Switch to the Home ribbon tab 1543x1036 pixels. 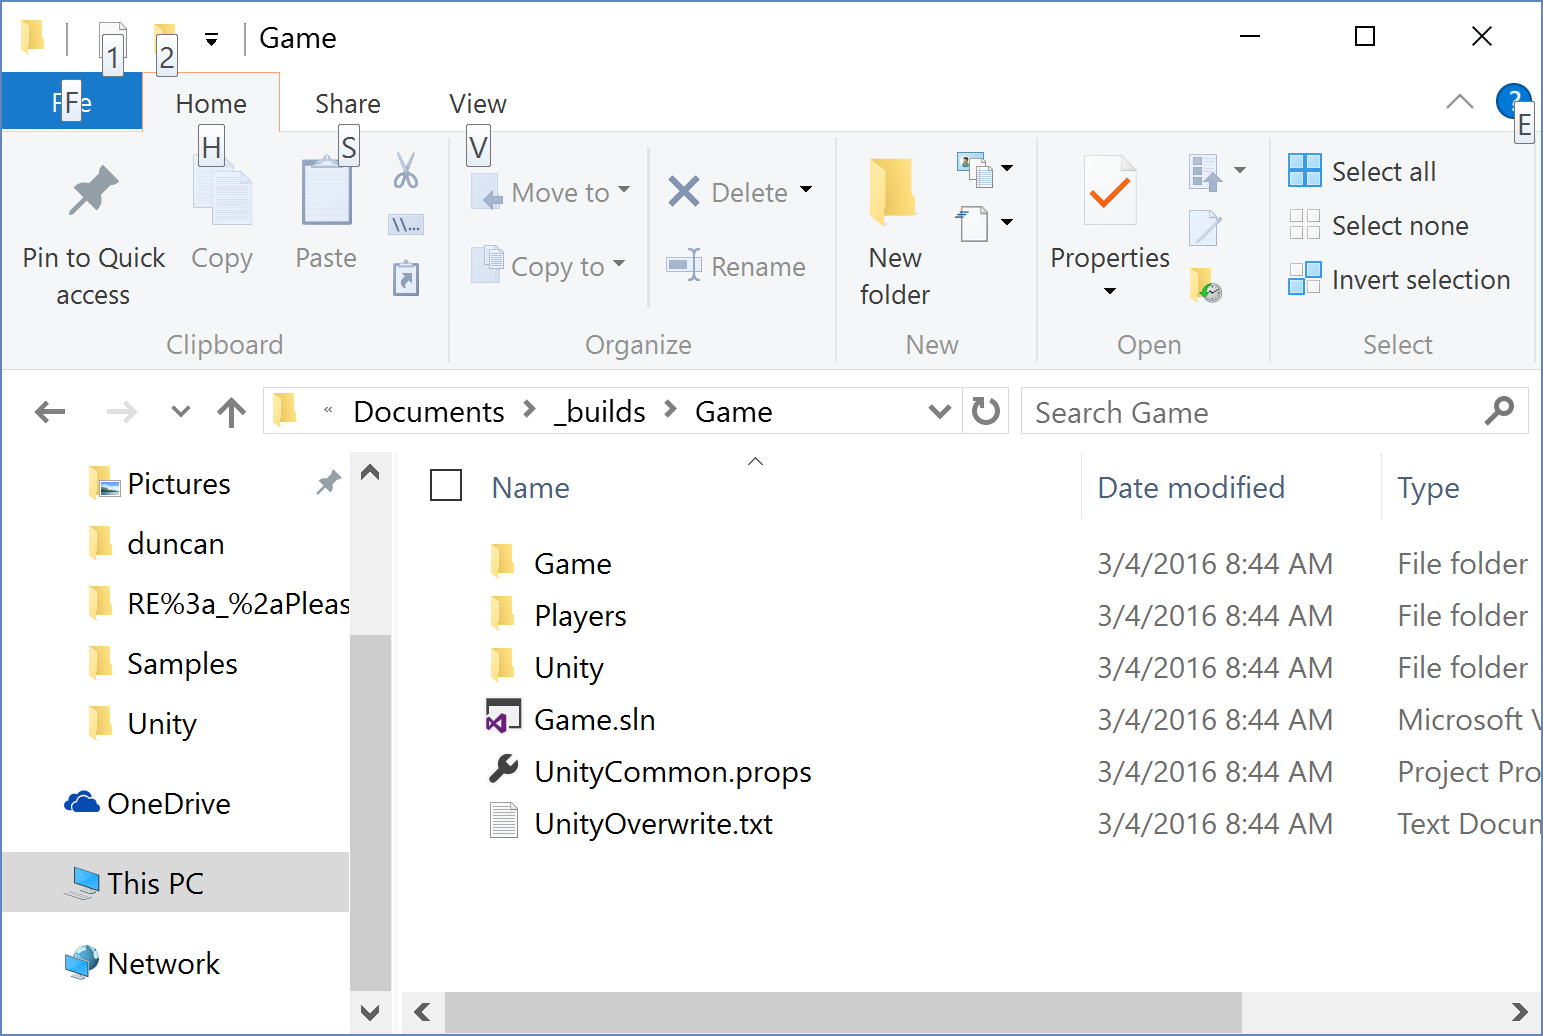(x=211, y=103)
